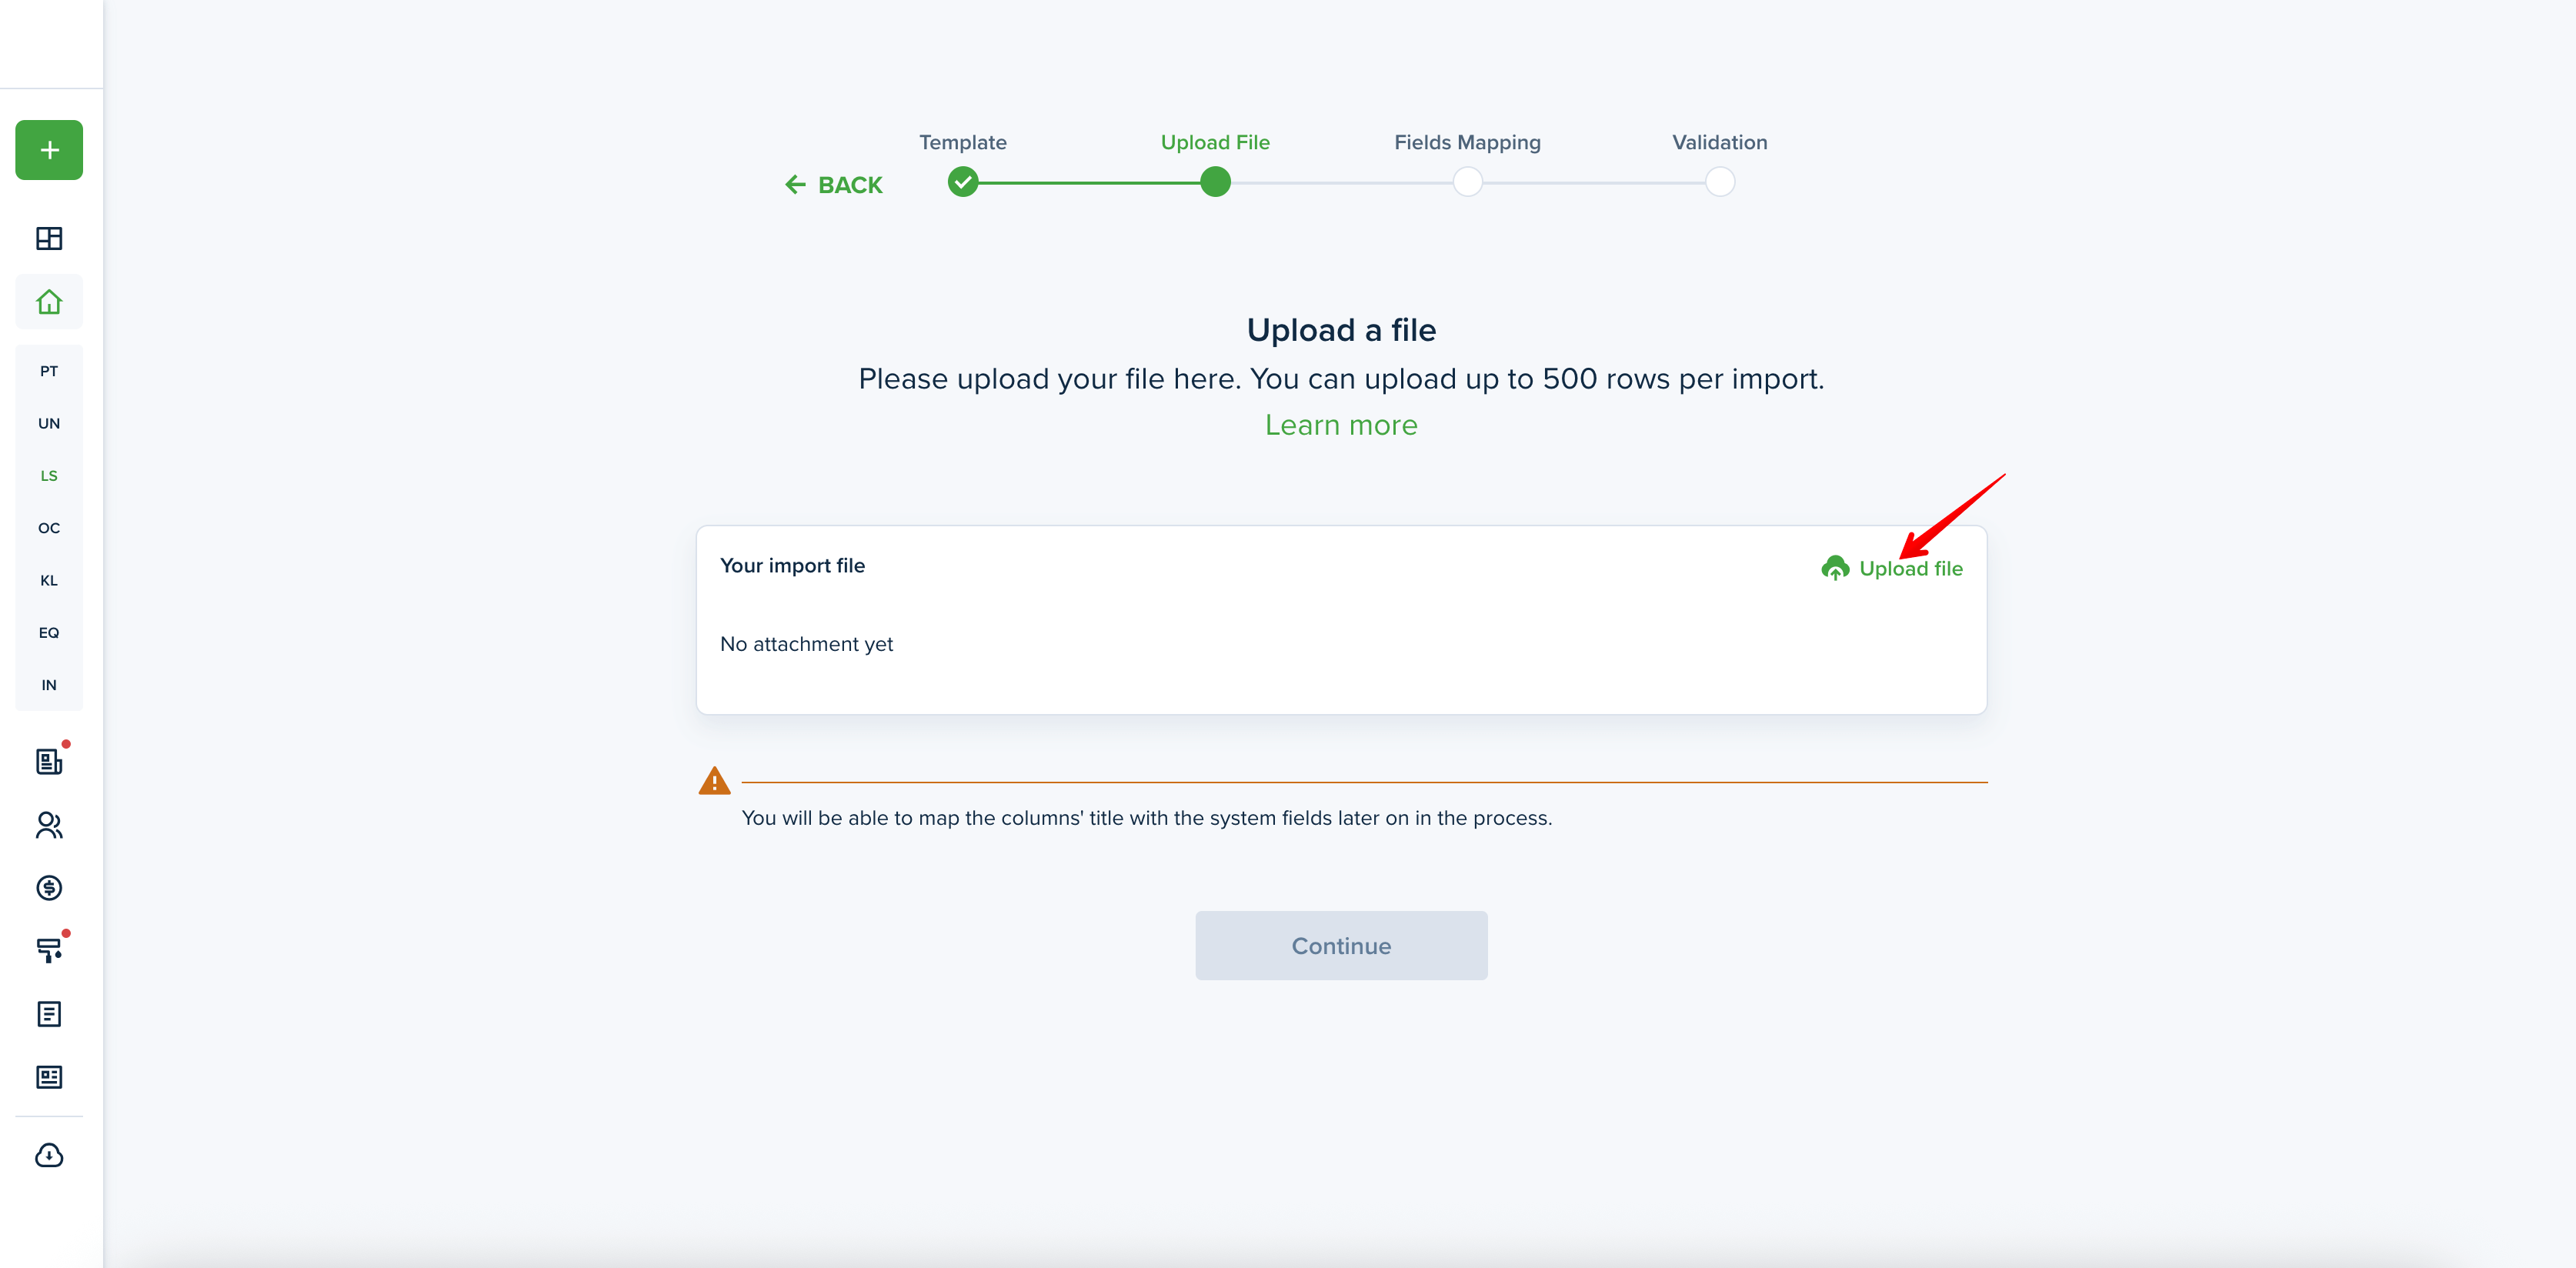The image size is (2576, 1268).
Task: Go back using BACK button
Action: tap(834, 185)
